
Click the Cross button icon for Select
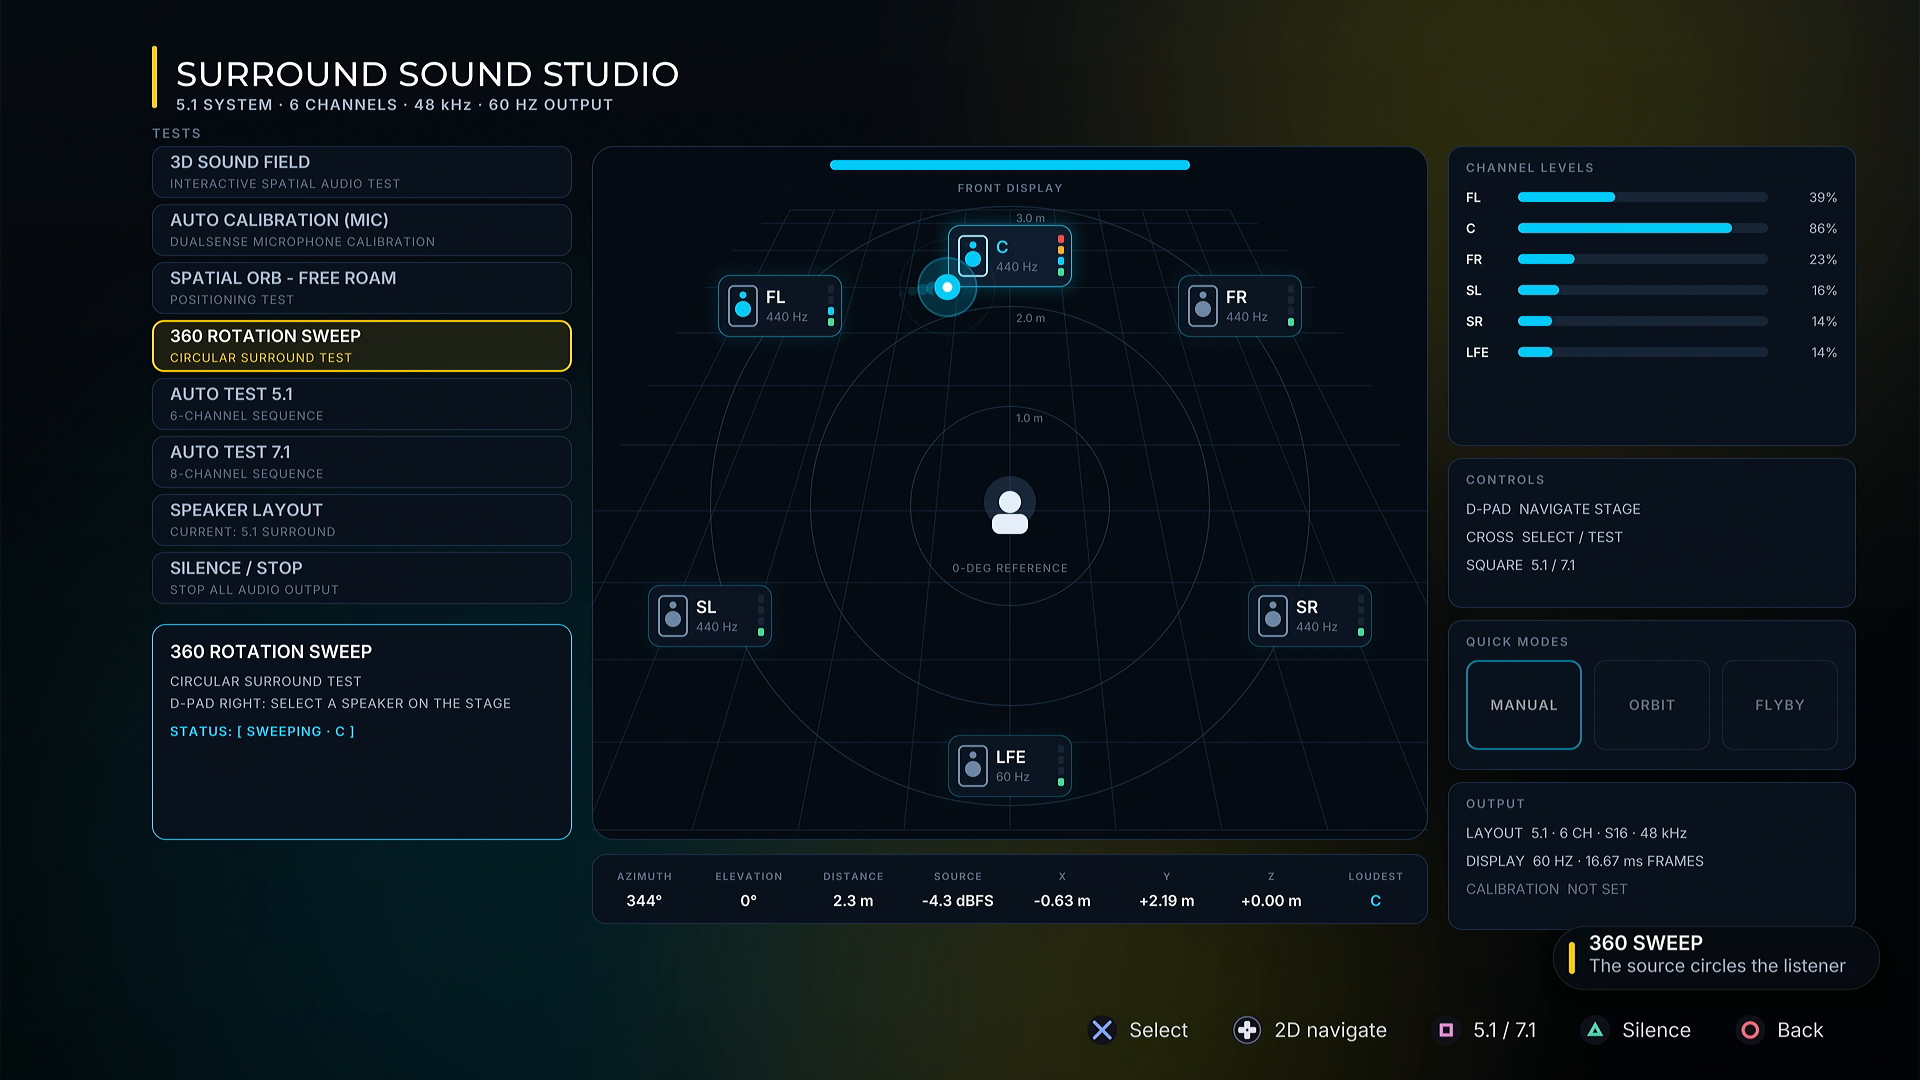(1102, 1030)
